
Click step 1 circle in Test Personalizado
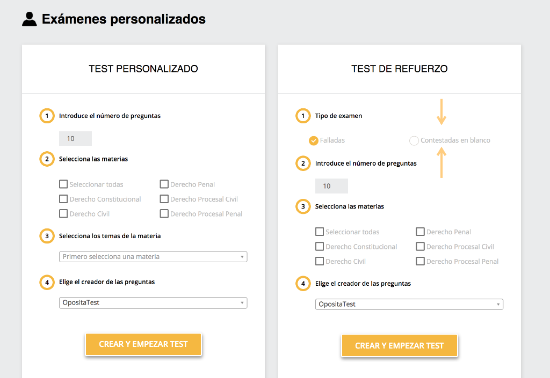47,116
